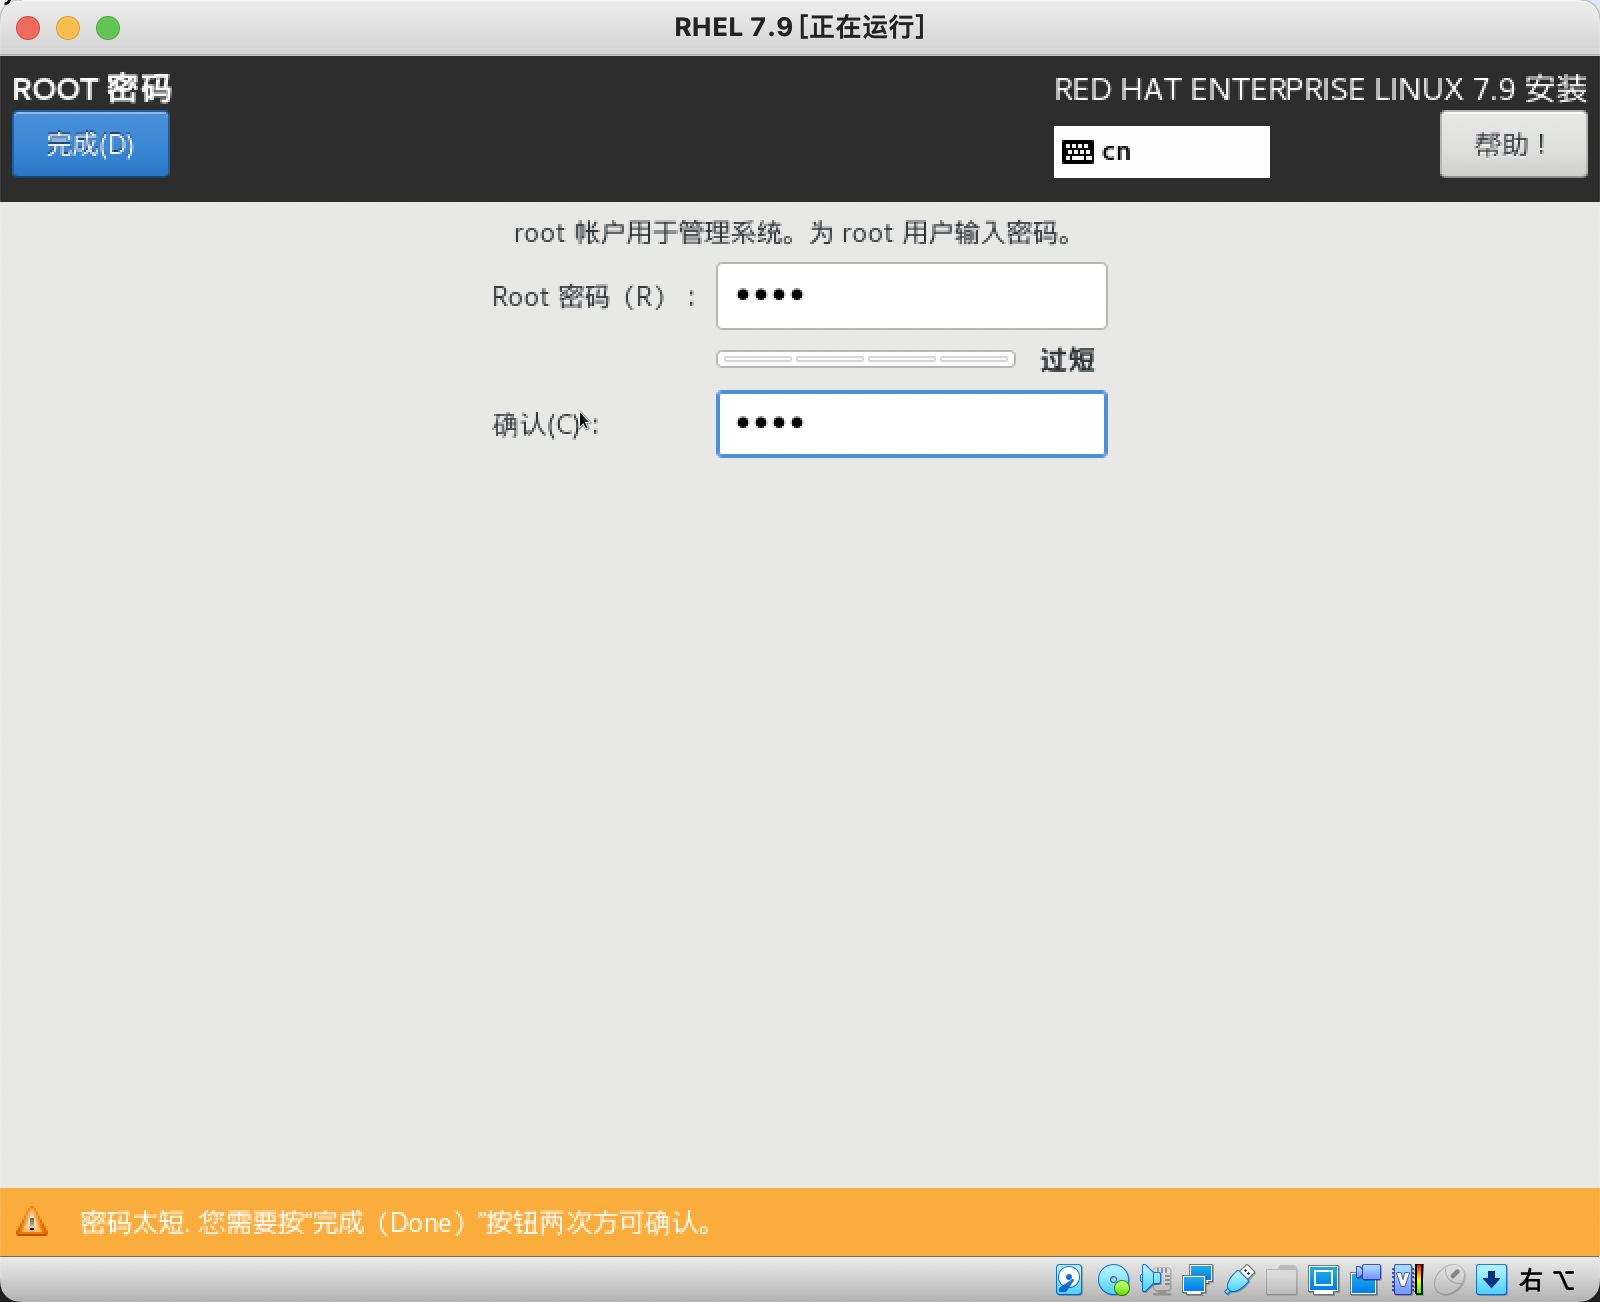Click the display monitor icon in status bar

click(x=1323, y=1280)
